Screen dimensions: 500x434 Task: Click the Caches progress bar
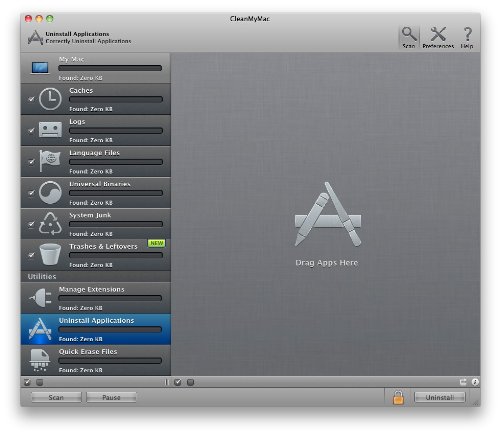coord(116,99)
